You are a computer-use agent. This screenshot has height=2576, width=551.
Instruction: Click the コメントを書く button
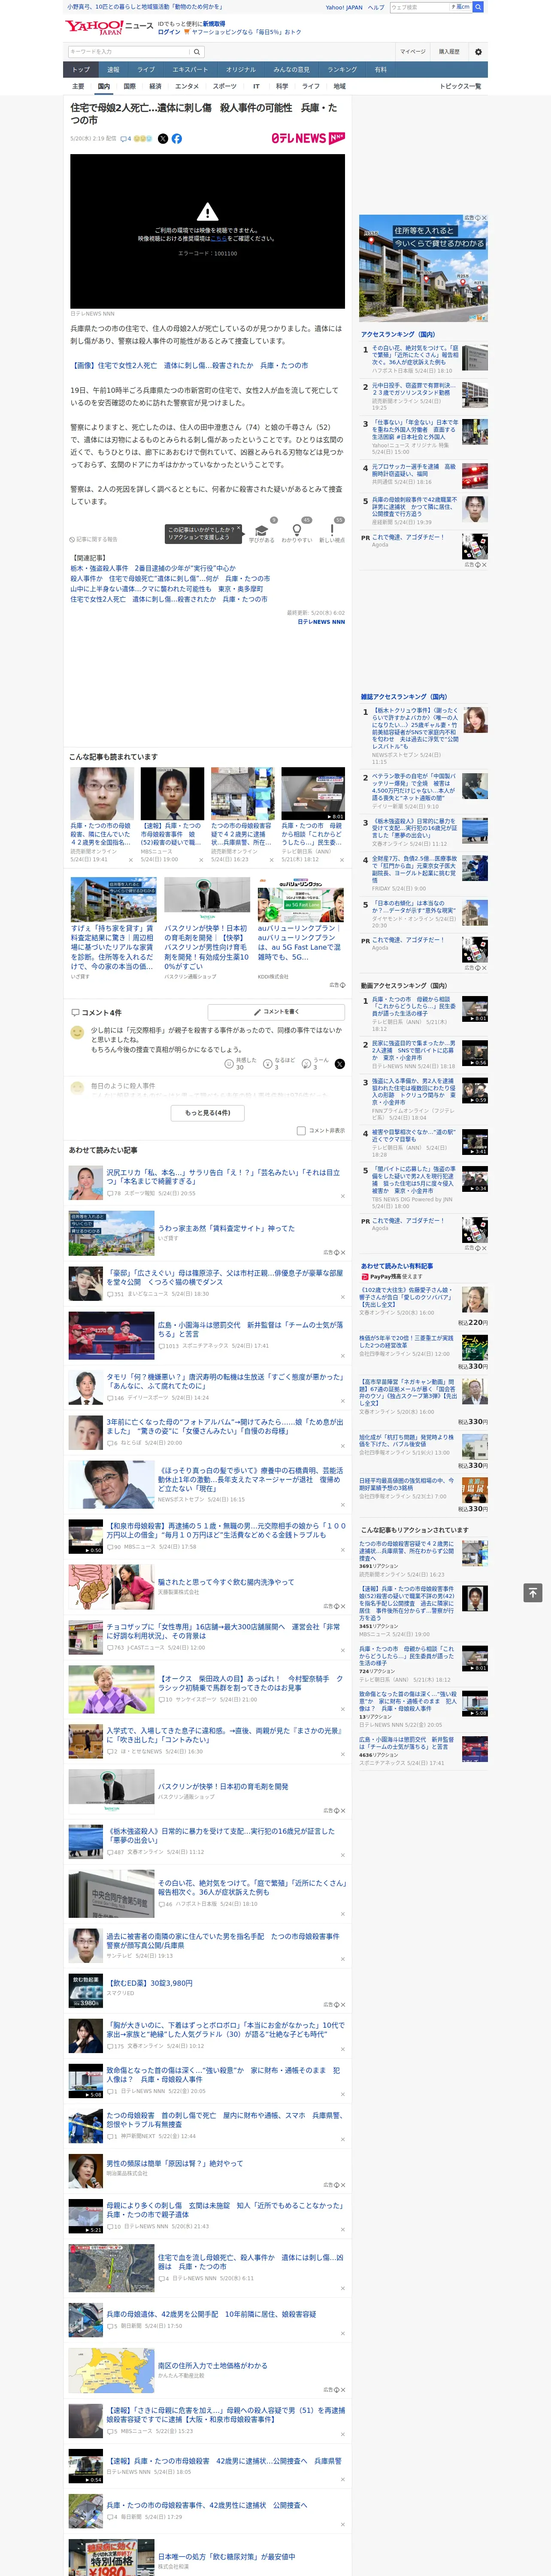pos(276,1011)
